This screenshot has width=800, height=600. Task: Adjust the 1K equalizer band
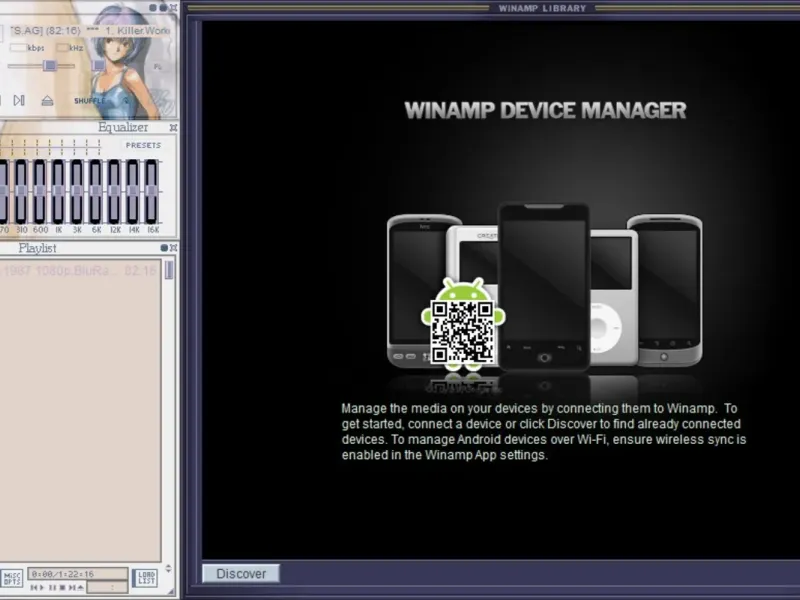(x=58, y=191)
